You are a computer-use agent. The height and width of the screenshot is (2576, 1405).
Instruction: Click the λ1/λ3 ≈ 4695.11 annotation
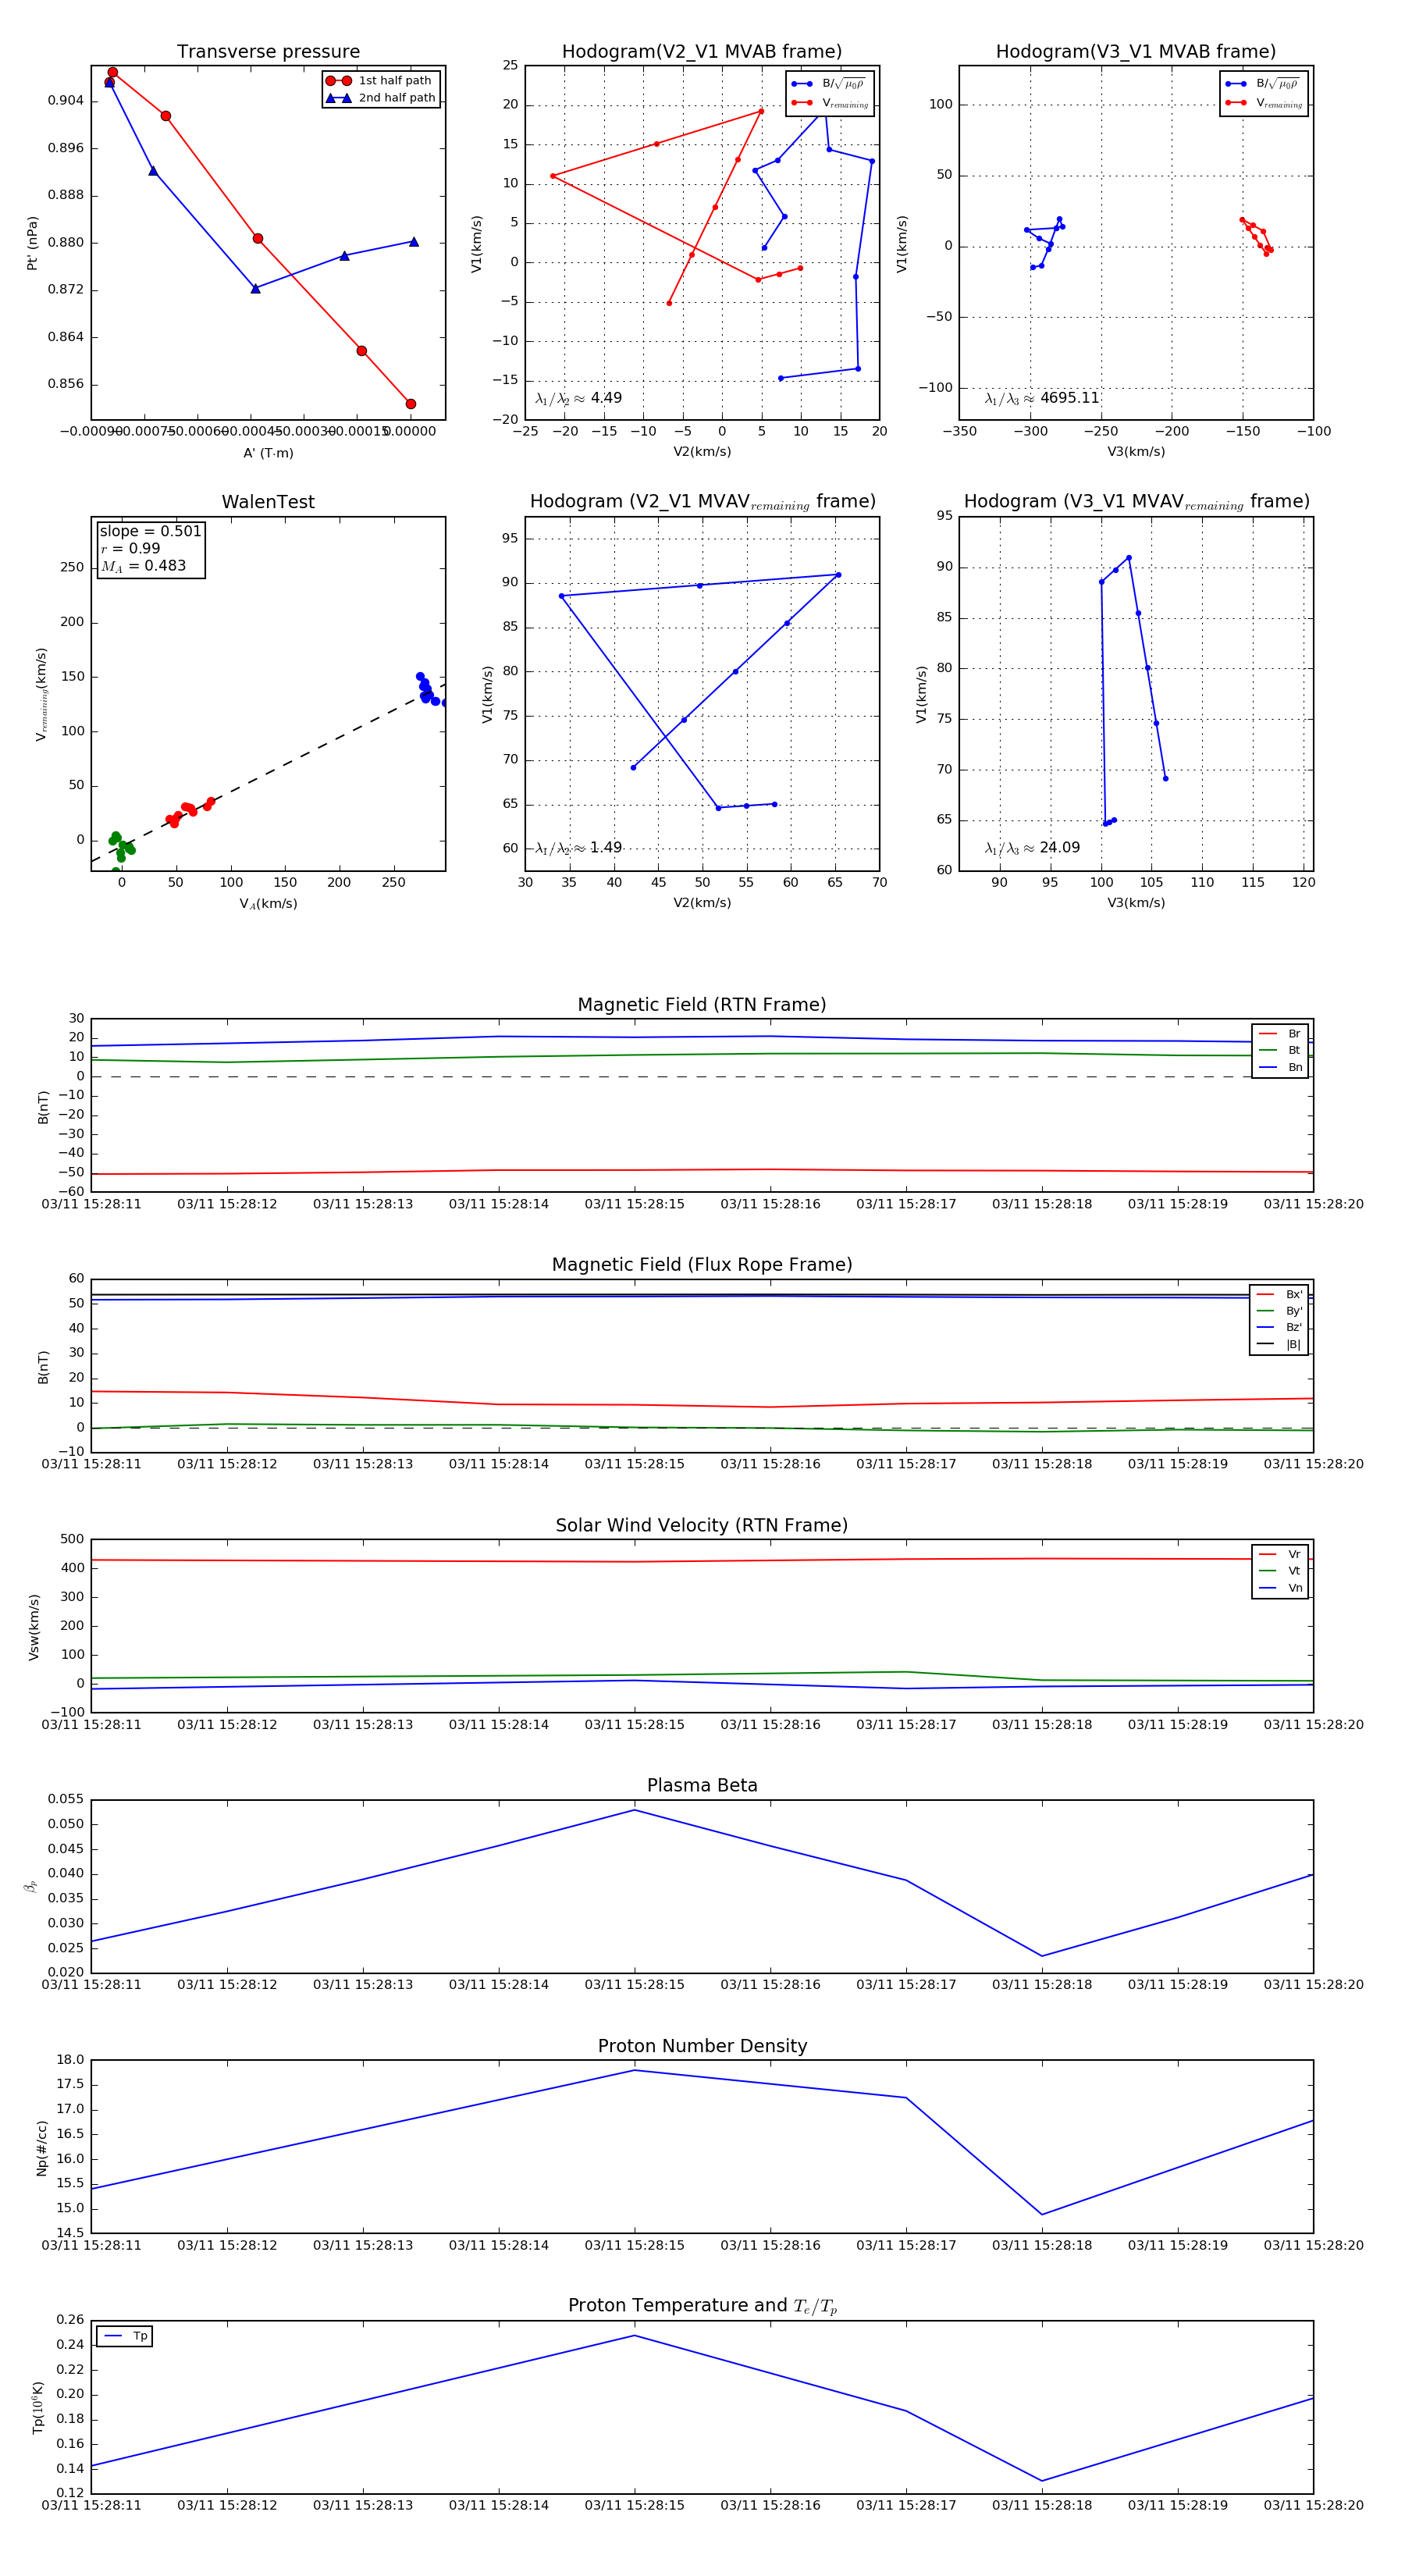point(1042,398)
